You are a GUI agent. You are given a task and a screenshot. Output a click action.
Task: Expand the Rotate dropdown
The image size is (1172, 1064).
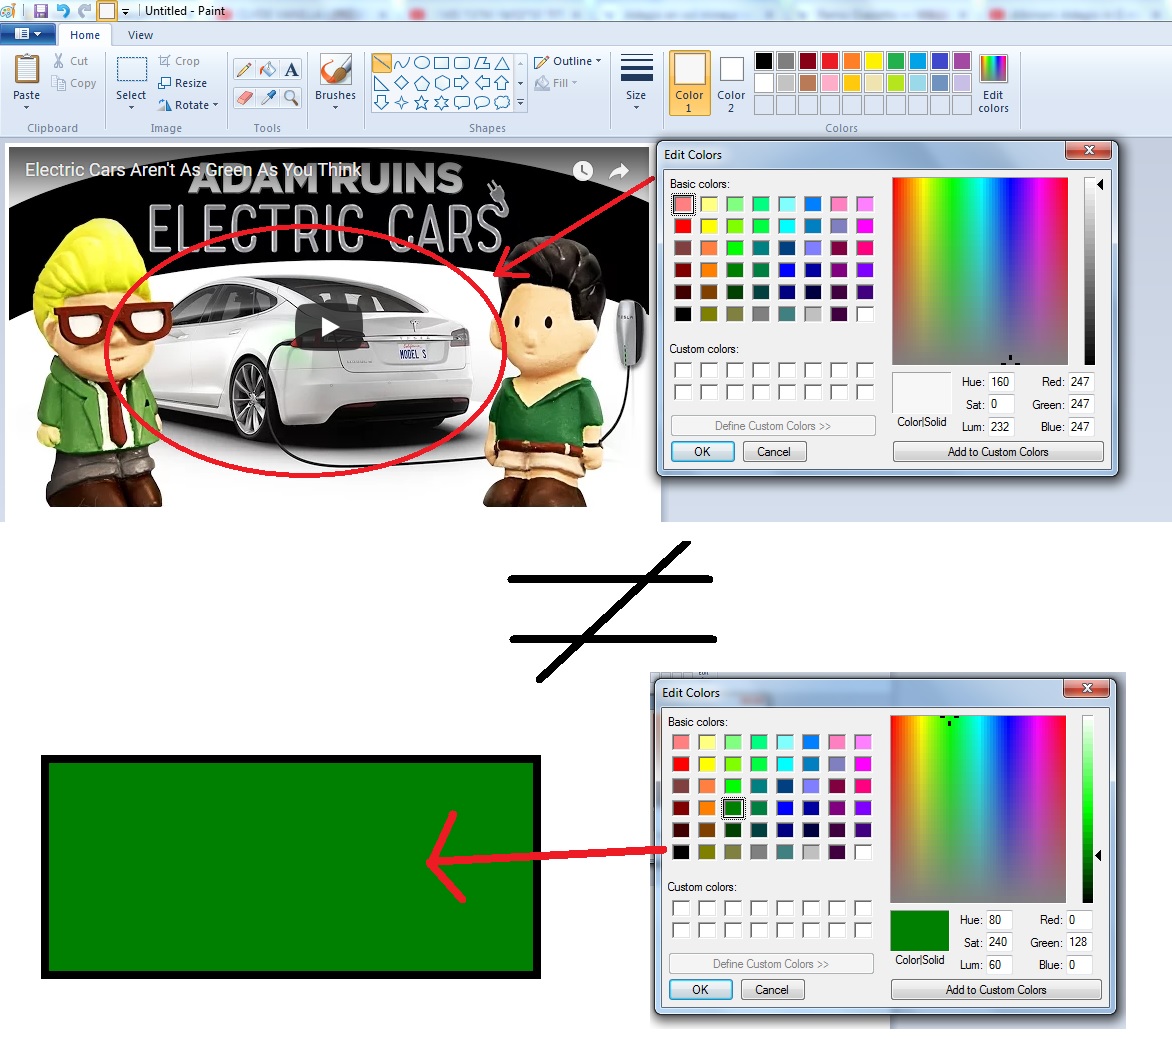tap(188, 105)
